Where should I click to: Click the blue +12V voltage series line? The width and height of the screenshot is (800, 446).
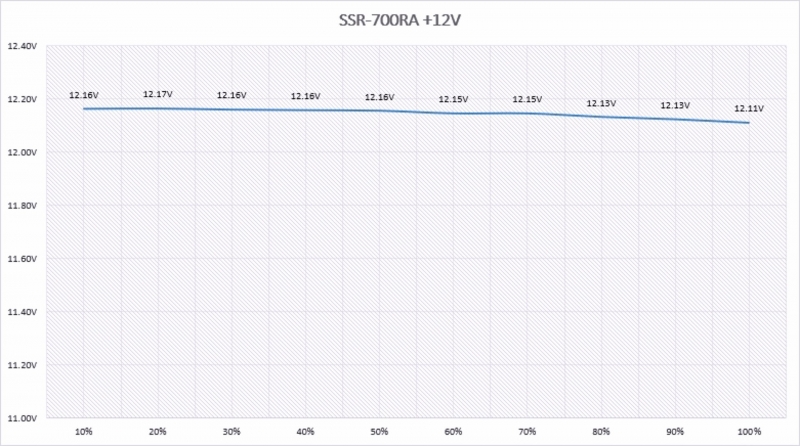click(416, 112)
